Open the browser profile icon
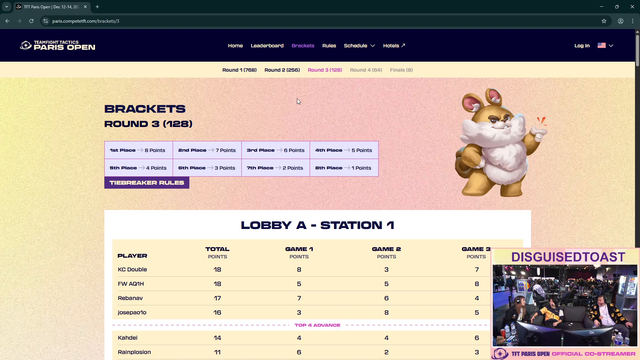The width and height of the screenshot is (640, 360). [x=620, y=21]
